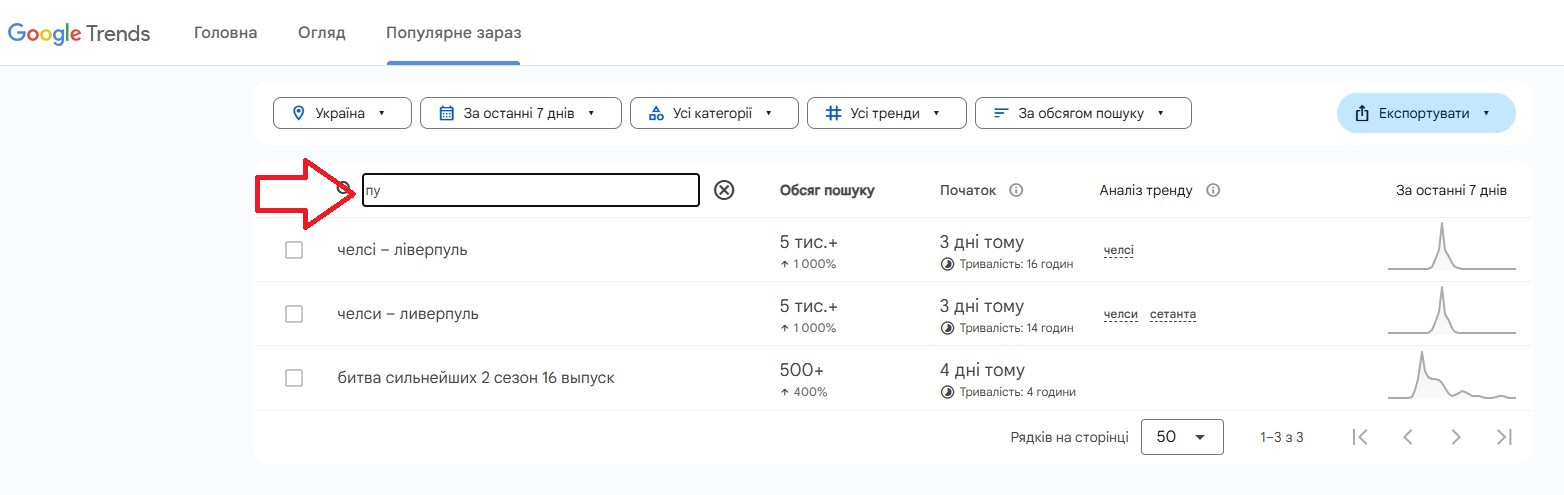Click the 4 дні тому start time

[x=982, y=370]
